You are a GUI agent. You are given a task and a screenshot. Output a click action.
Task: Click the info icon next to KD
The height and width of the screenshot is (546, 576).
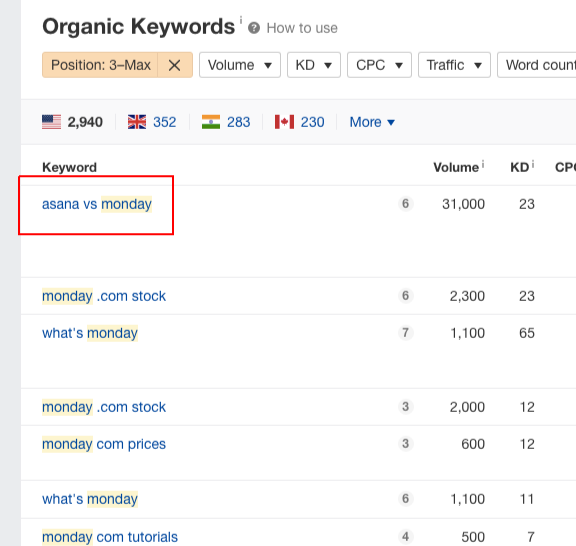pos(533,164)
